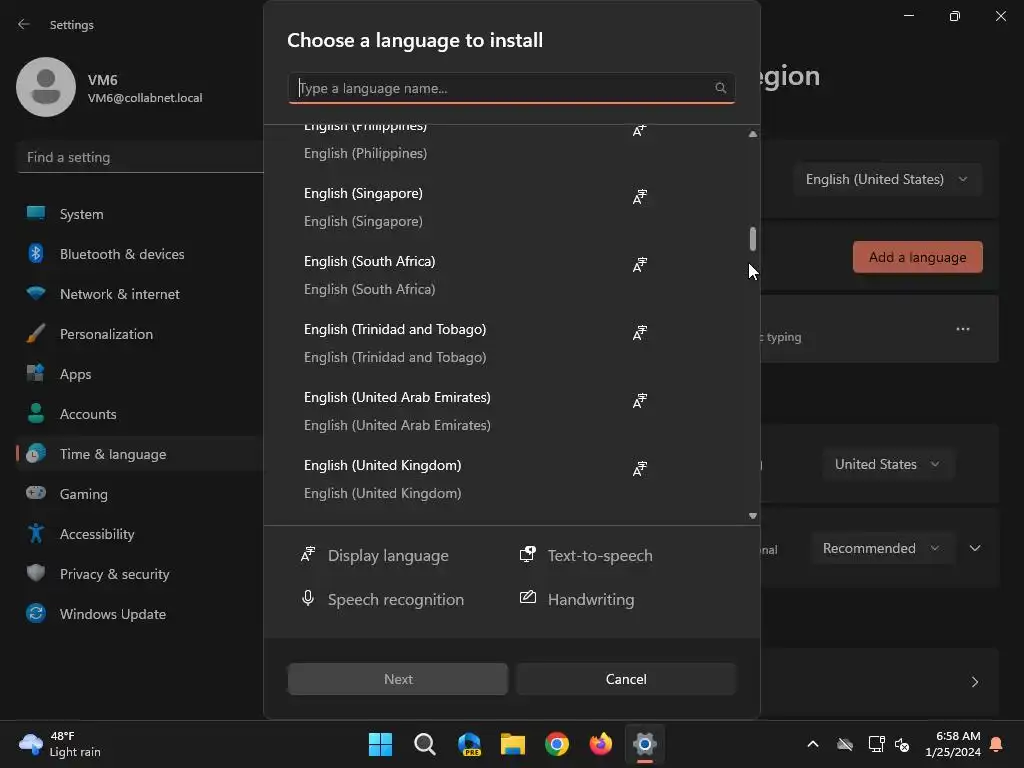Screen dimensions: 1024x768
Task: Open Apps settings category
Action: tap(139, 374)
